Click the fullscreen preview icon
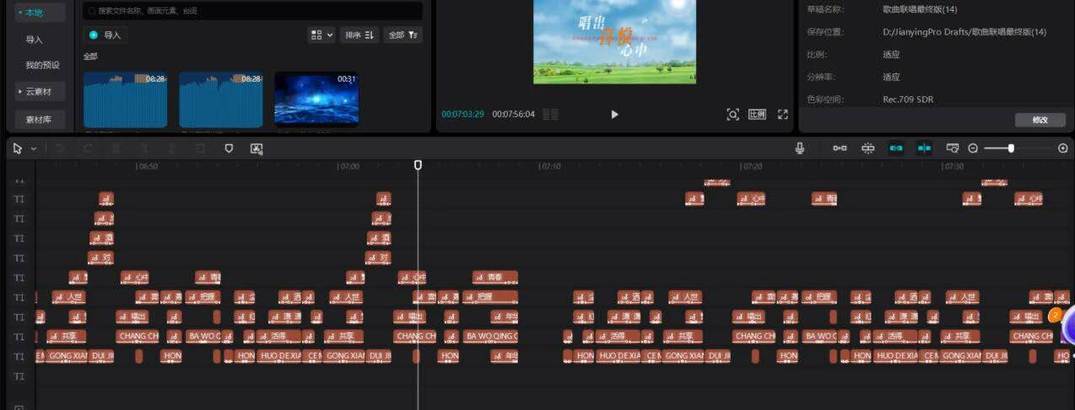 point(783,114)
